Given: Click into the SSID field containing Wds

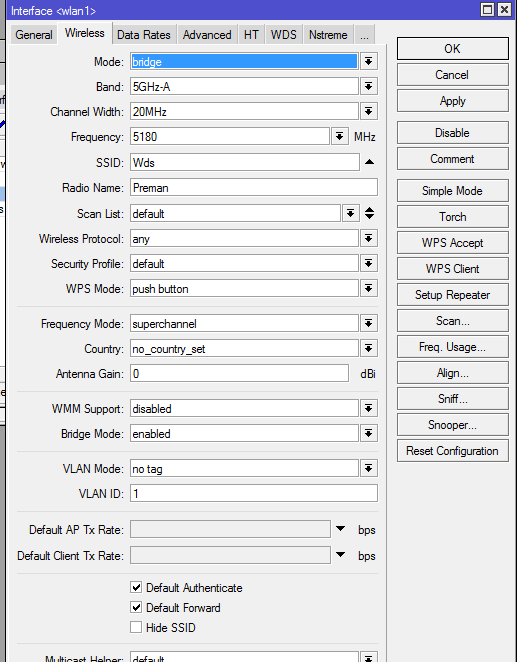Looking at the screenshot, I should (x=245, y=163).
